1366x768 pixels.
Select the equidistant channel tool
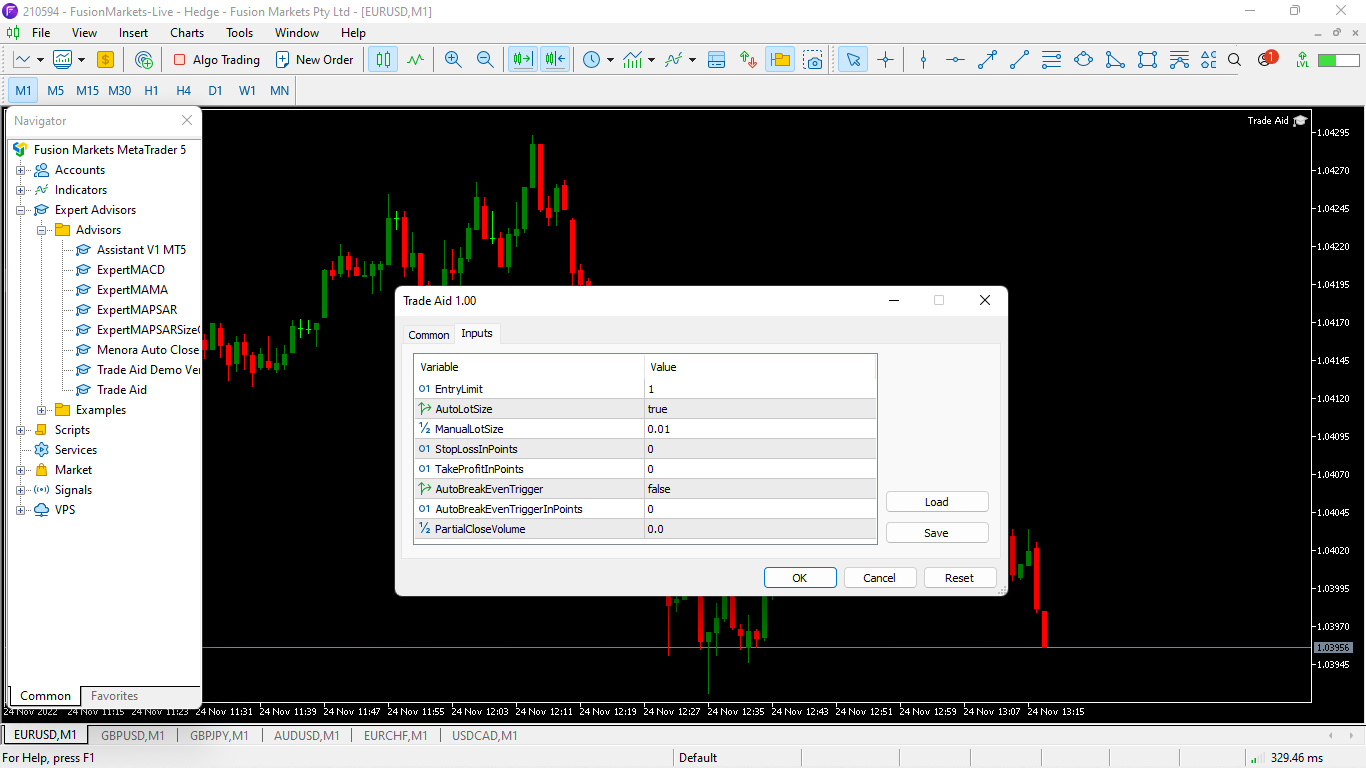[1051, 60]
